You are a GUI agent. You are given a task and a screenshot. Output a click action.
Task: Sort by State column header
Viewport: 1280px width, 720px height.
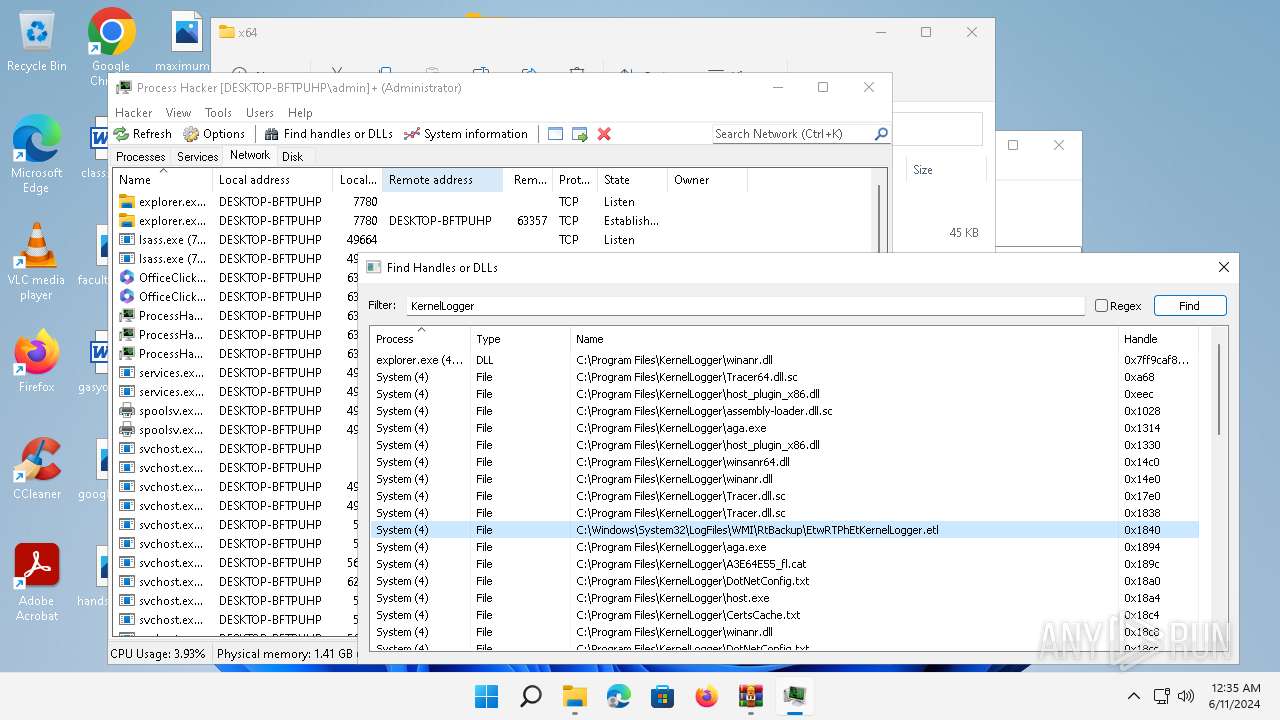[x=632, y=180]
